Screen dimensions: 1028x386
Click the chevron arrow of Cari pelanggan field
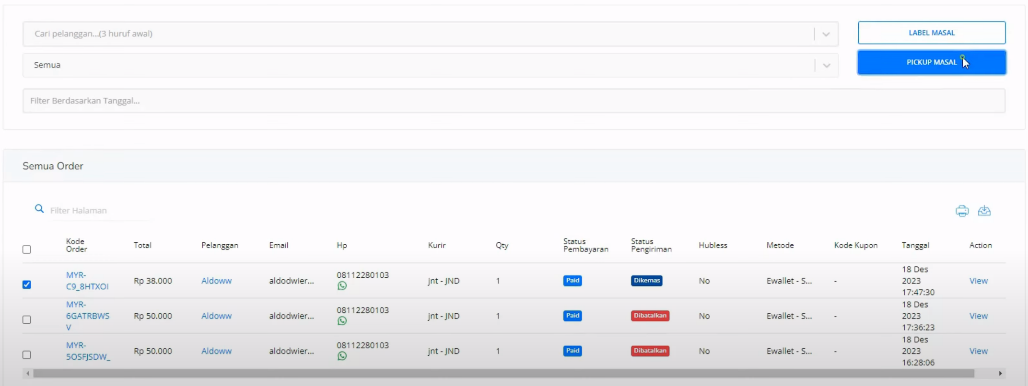click(826, 34)
